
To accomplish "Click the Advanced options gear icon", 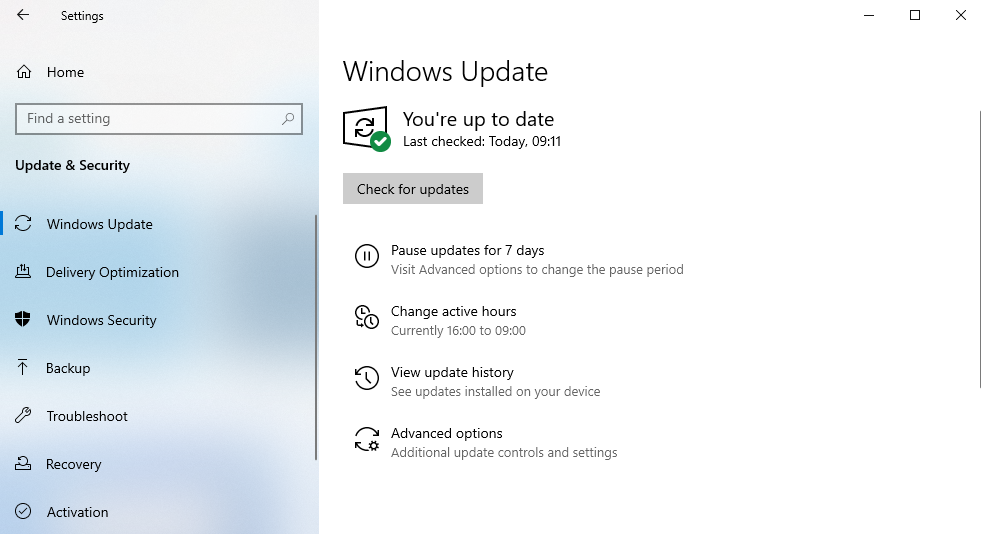I will point(367,440).
